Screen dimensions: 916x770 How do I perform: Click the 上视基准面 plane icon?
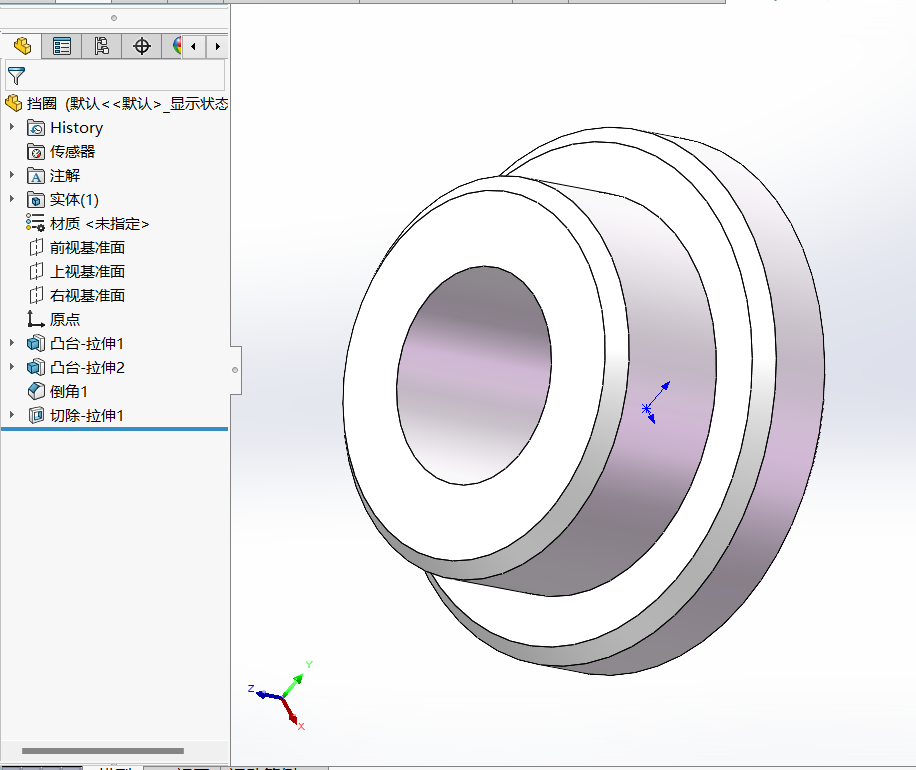point(36,272)
